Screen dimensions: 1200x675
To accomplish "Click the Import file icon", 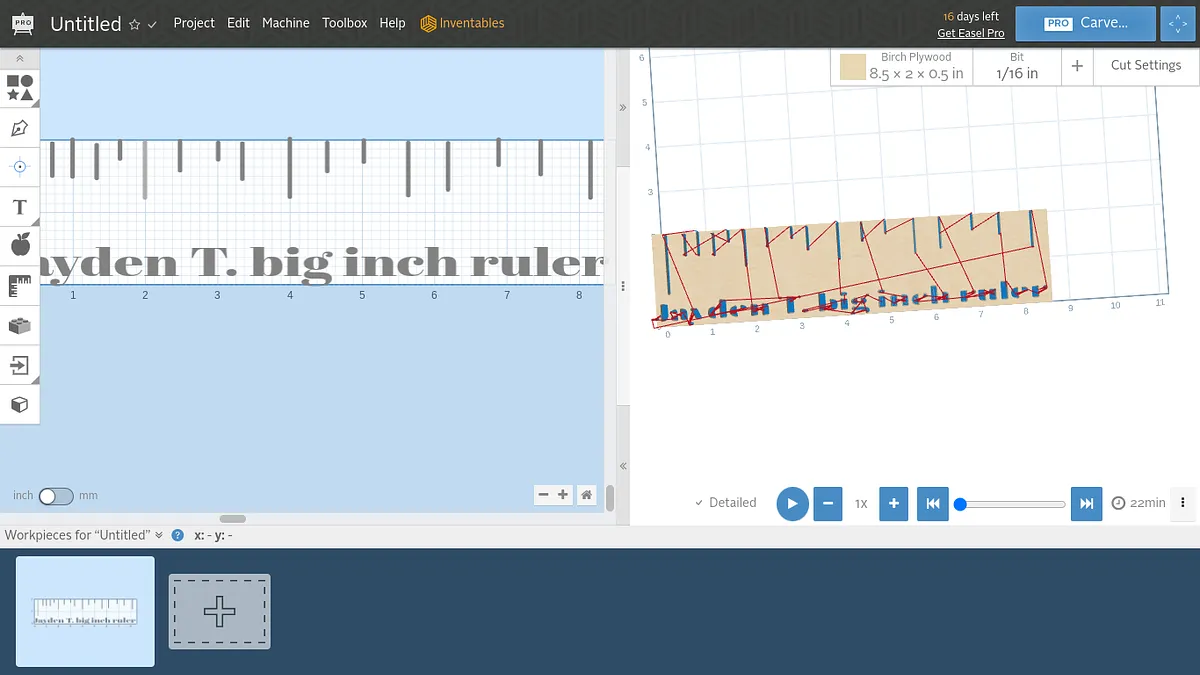I will pos(19,365).
